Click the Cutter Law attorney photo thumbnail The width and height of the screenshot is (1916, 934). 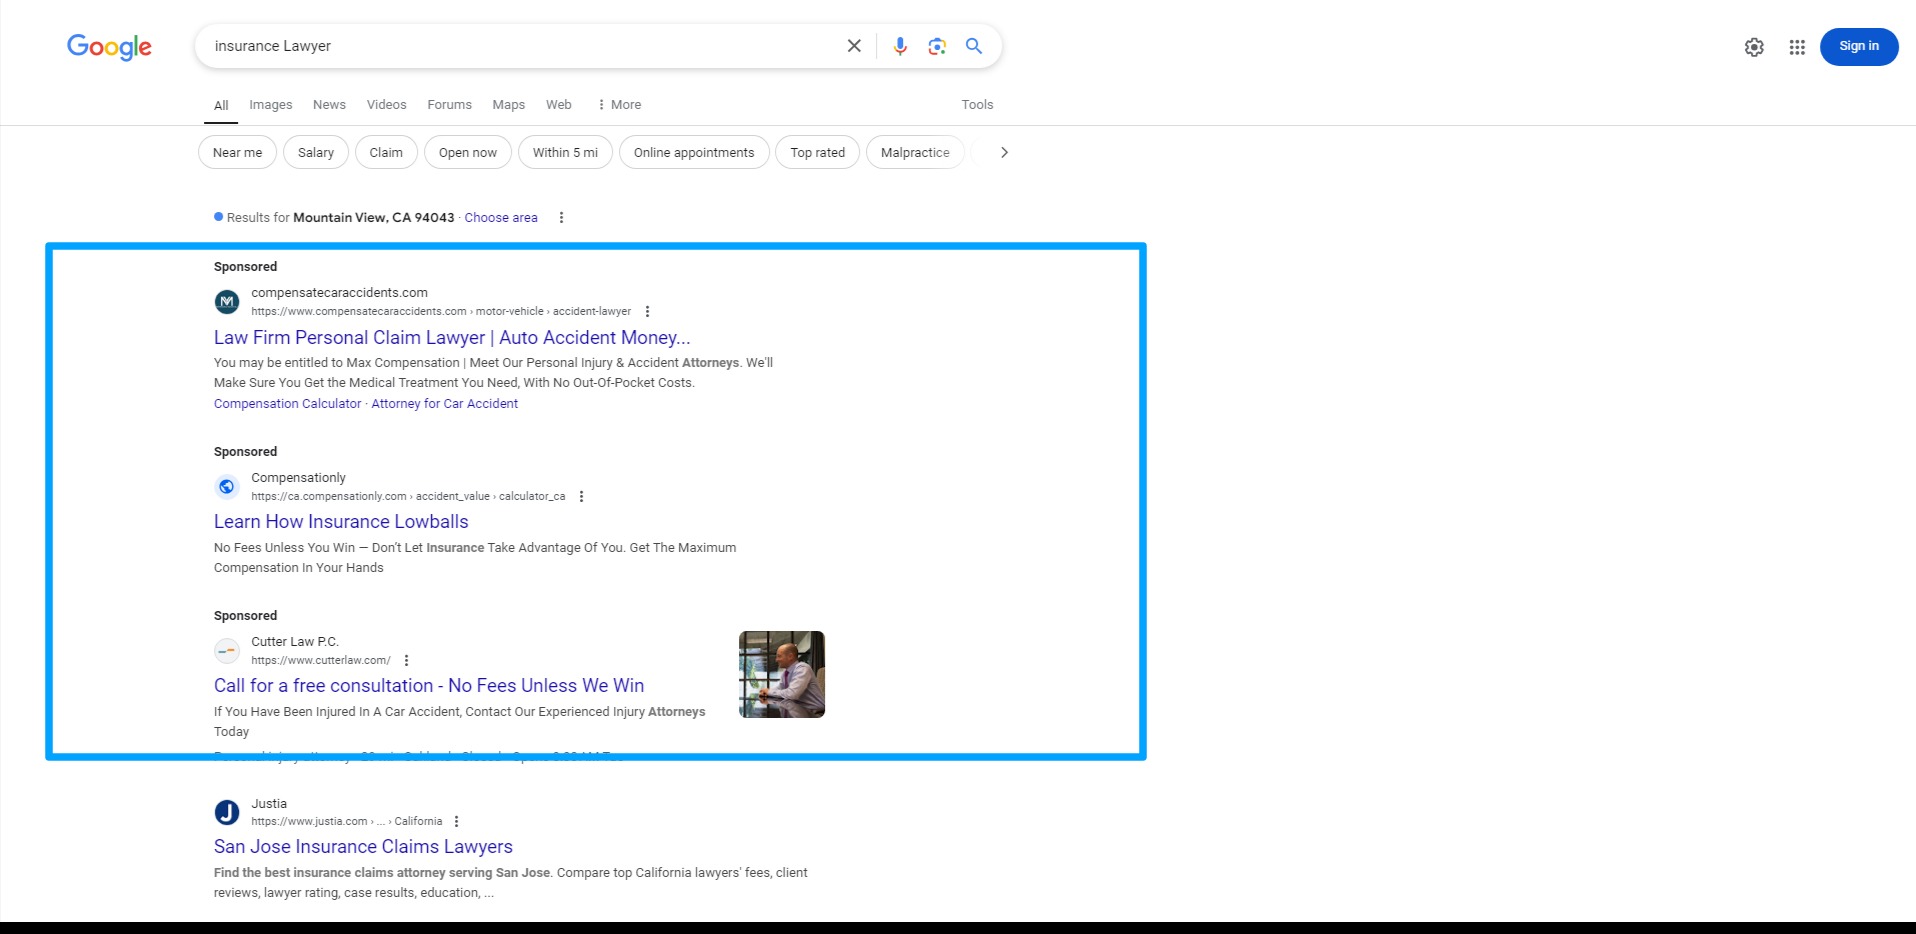pyautogui.click(x=782, y=675)
